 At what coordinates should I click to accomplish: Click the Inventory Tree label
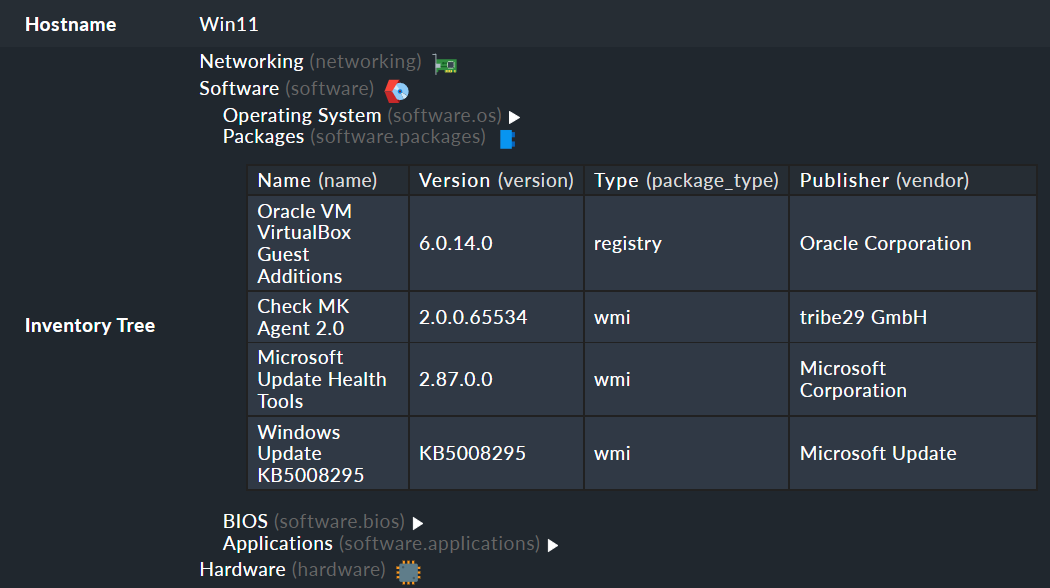point(90,325)
